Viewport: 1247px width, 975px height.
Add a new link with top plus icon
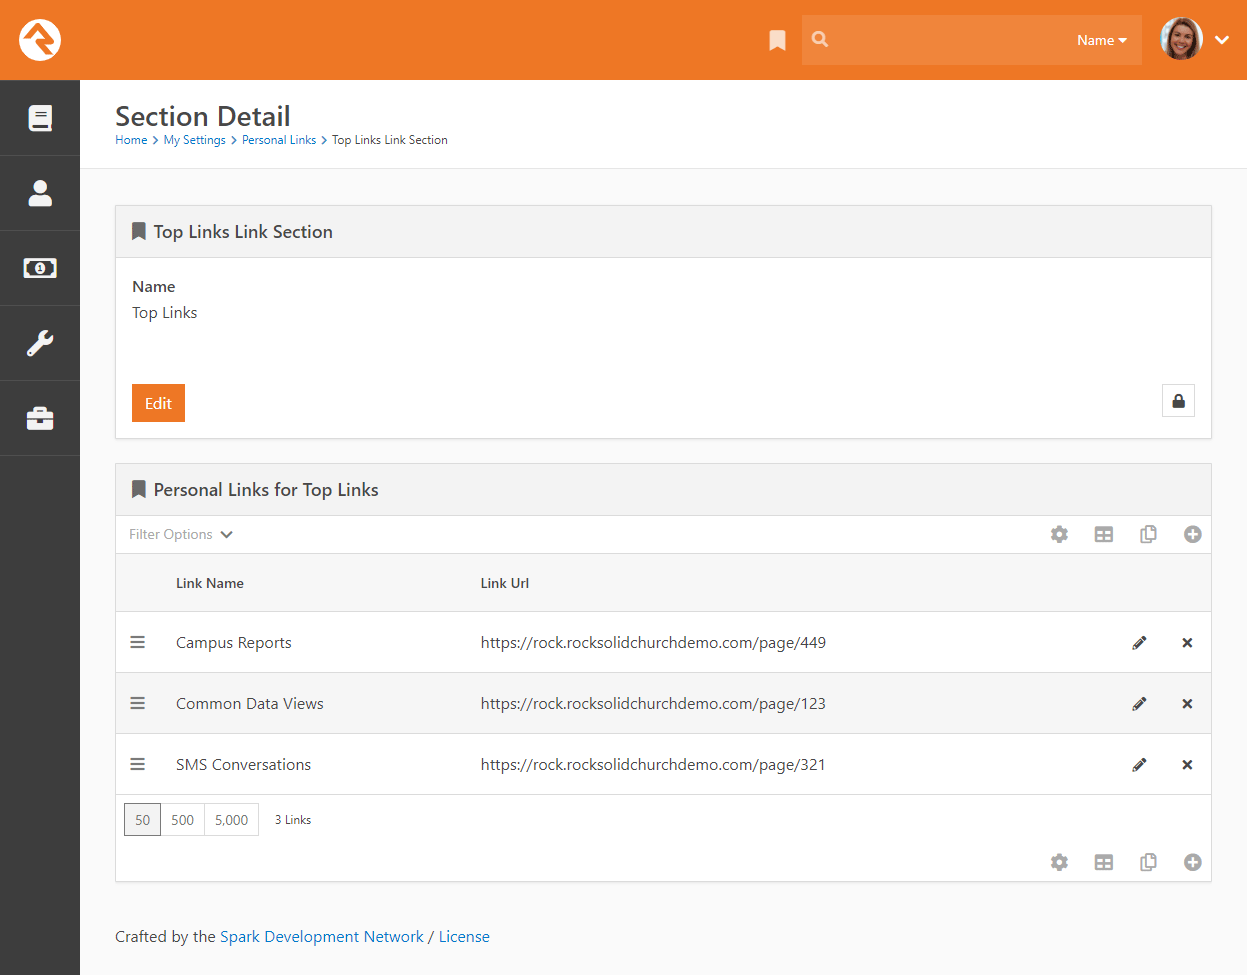coord(1192,535)
